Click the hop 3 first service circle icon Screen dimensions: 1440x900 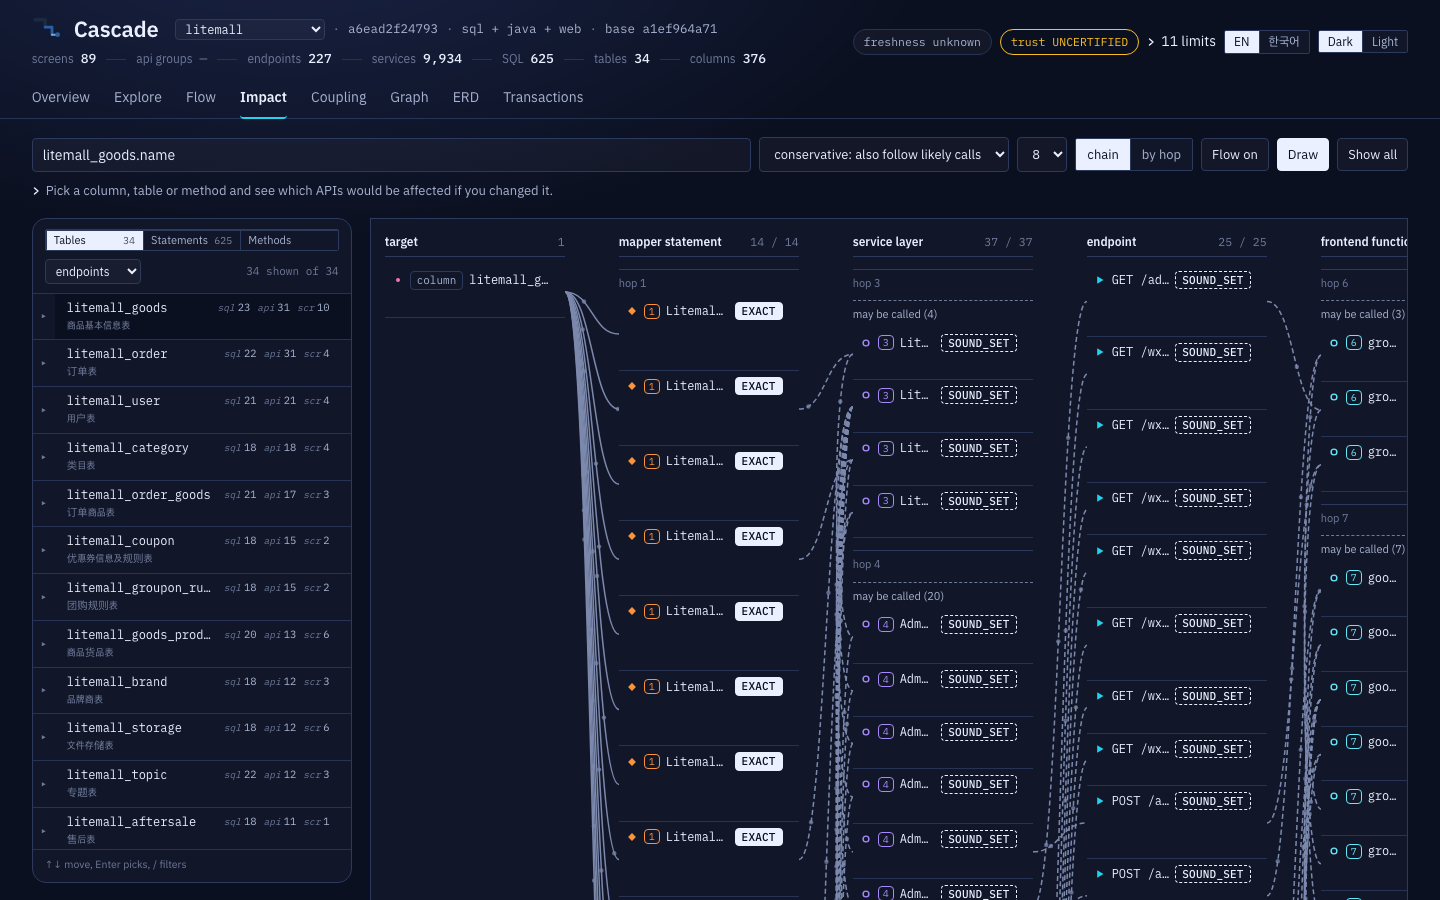coord(866,343)
